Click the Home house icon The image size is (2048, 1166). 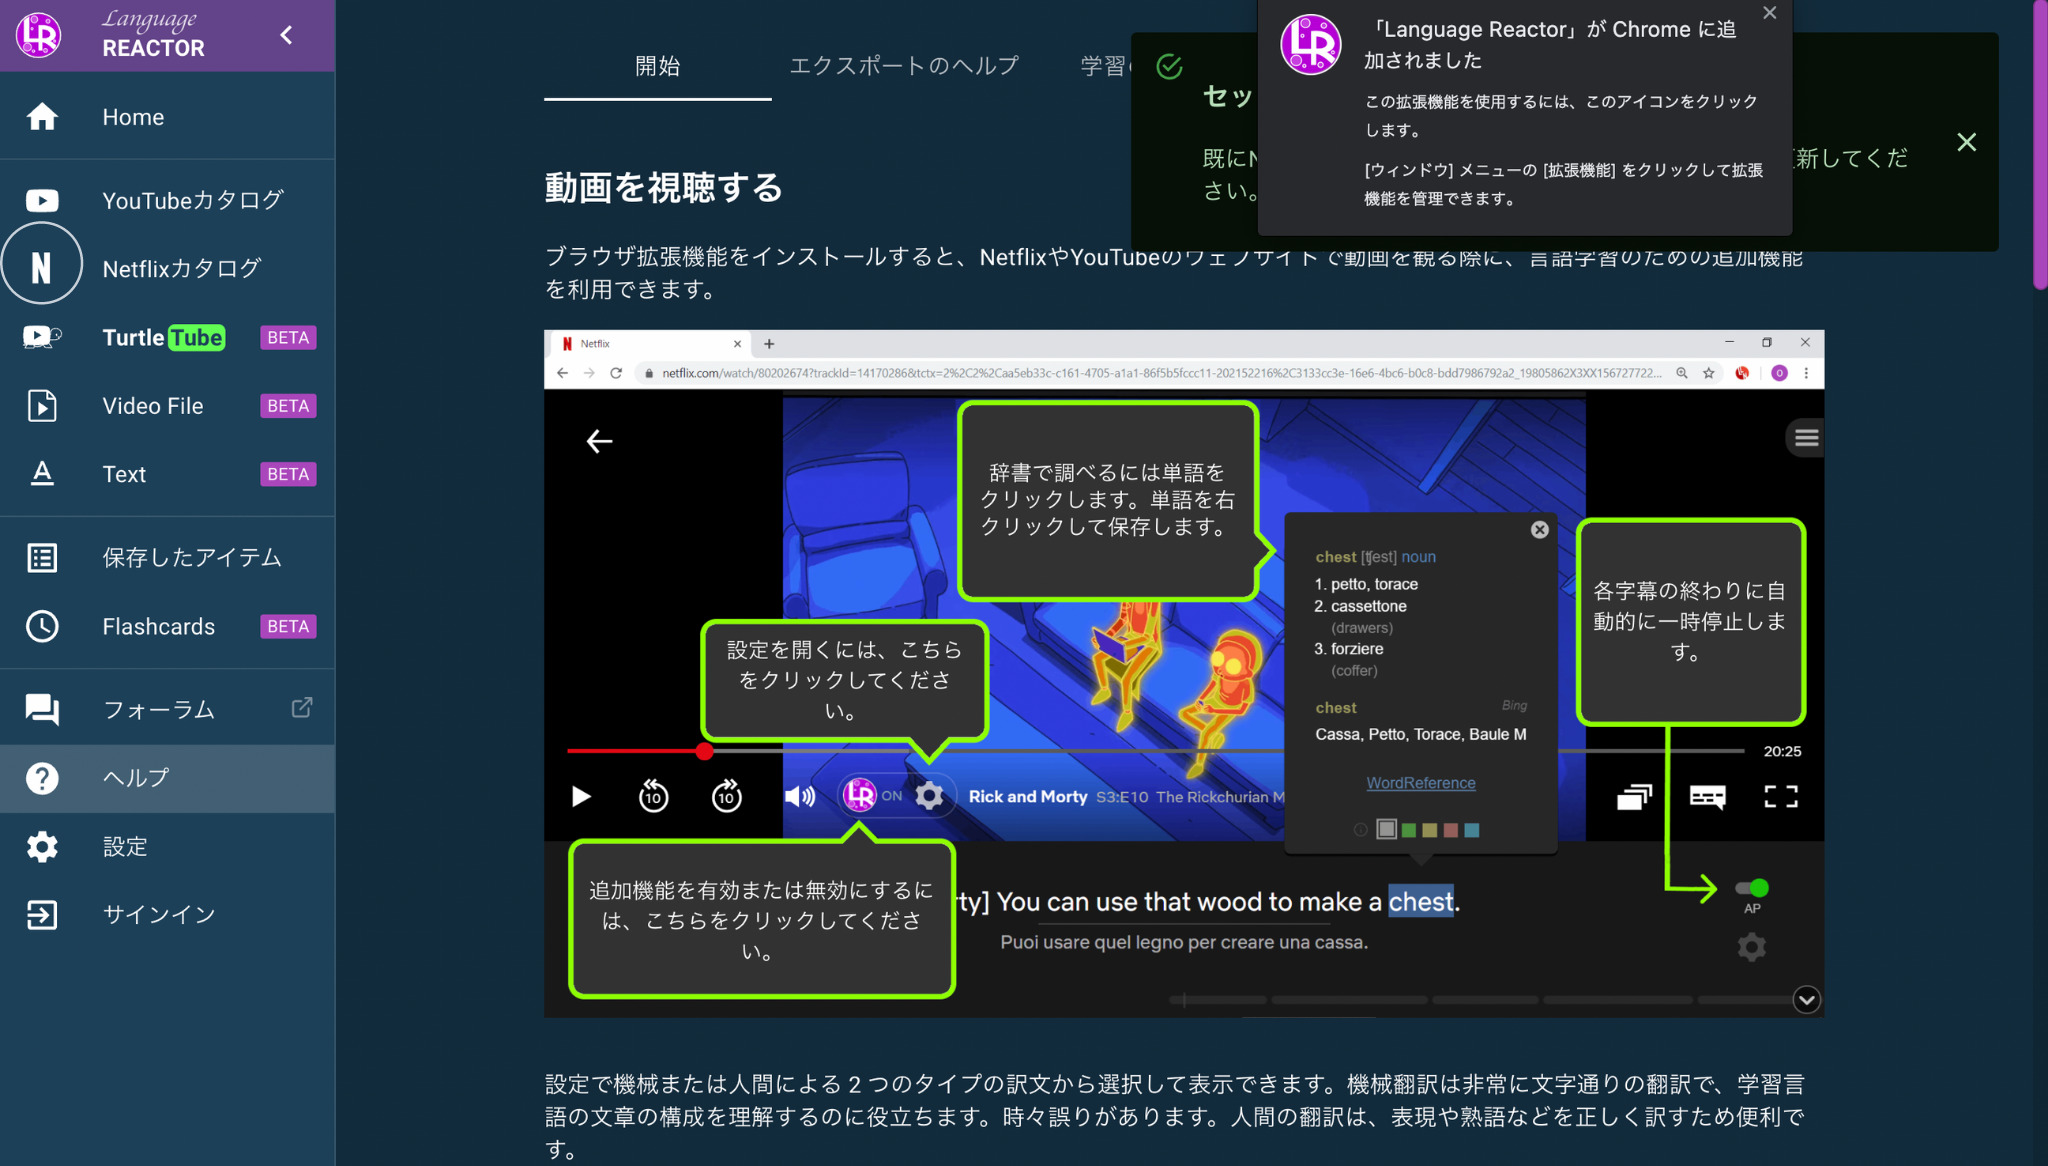tap(42, 117)
